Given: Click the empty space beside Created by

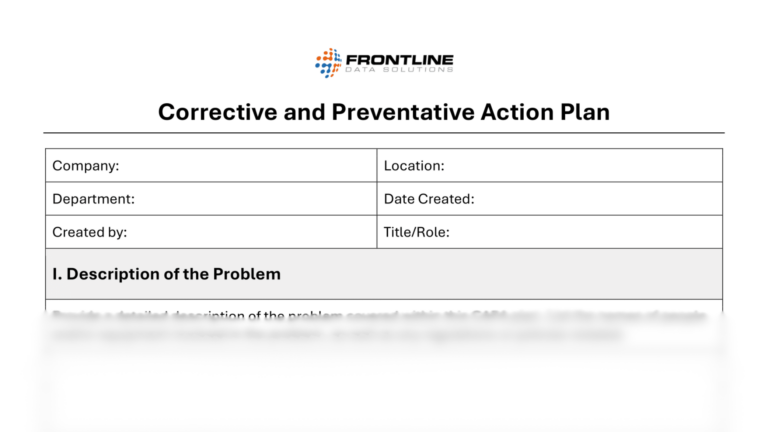Looking at the screenshot, I should (250, 232).
